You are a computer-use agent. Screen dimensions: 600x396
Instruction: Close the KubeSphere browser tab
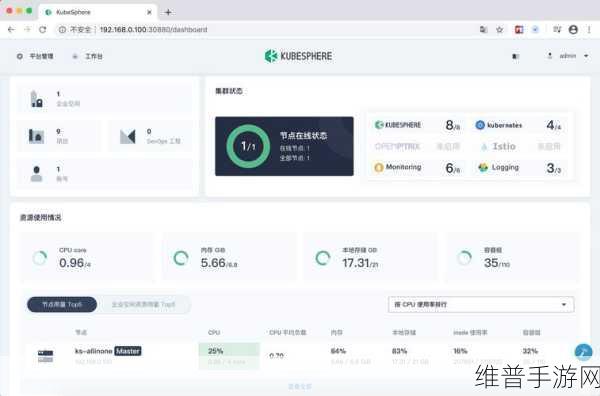coord(149,12)
